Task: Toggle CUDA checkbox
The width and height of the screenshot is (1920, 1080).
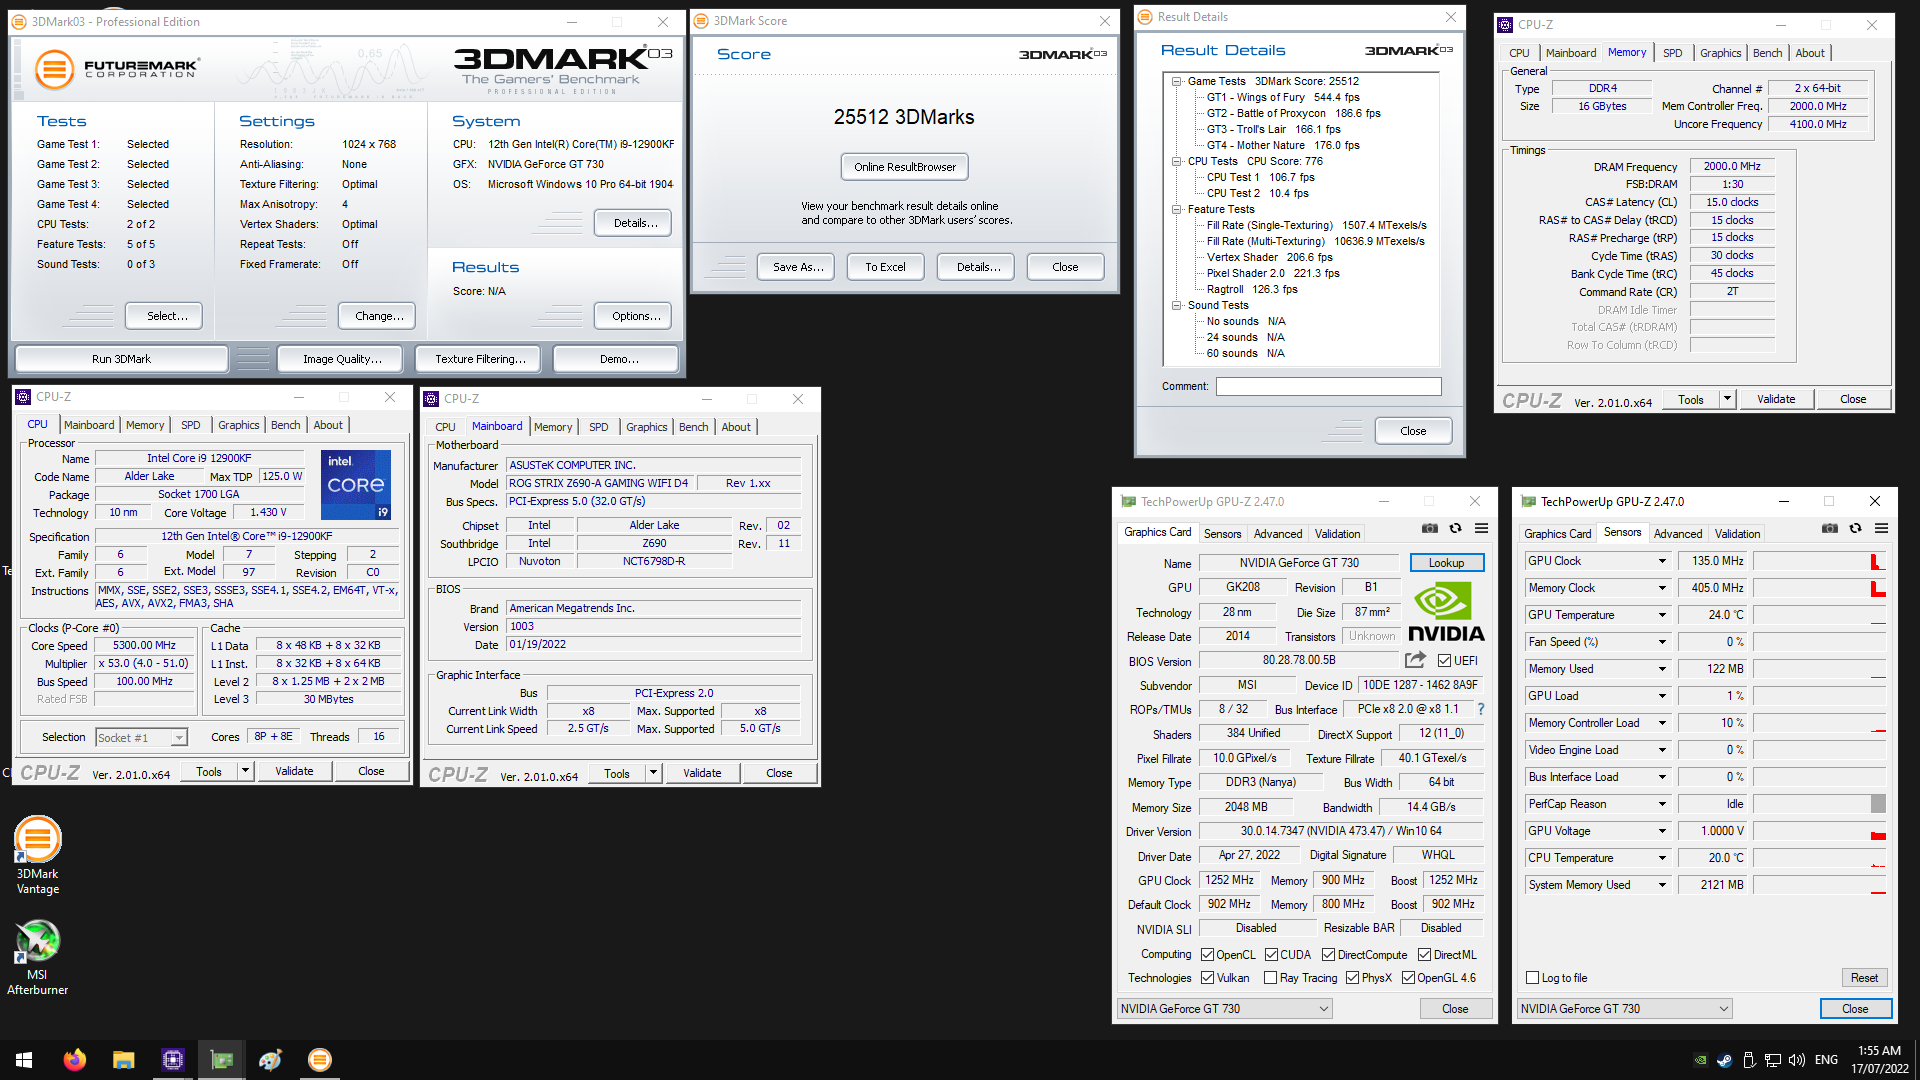Action: click(1271, 955)
